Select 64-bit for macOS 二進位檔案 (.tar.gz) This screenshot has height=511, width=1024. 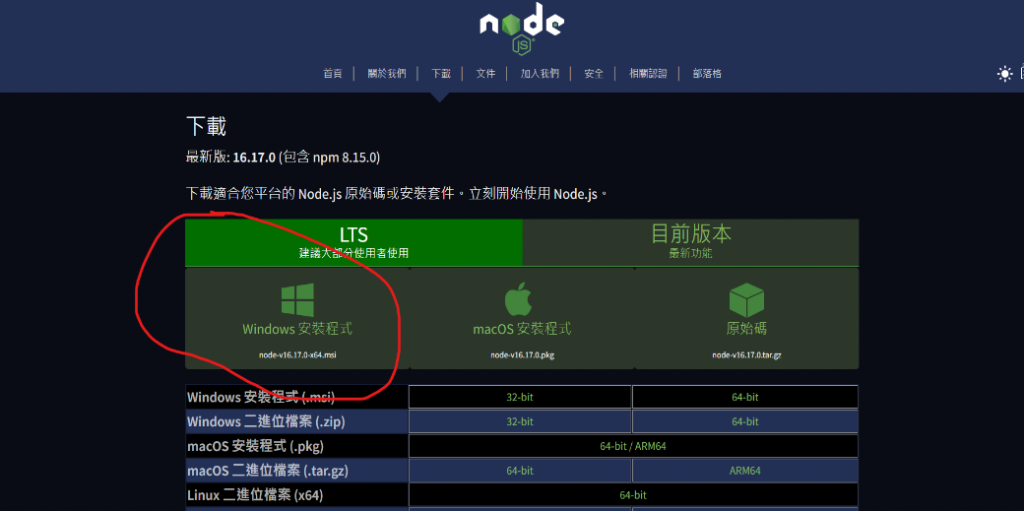click(520, 470)
